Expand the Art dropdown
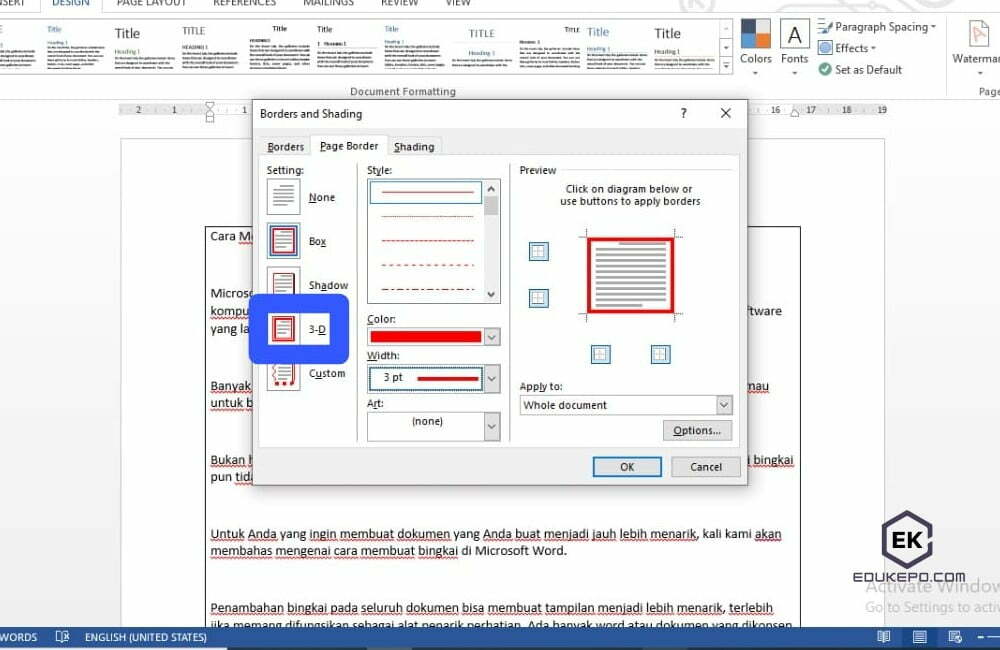 coord(491,426)
